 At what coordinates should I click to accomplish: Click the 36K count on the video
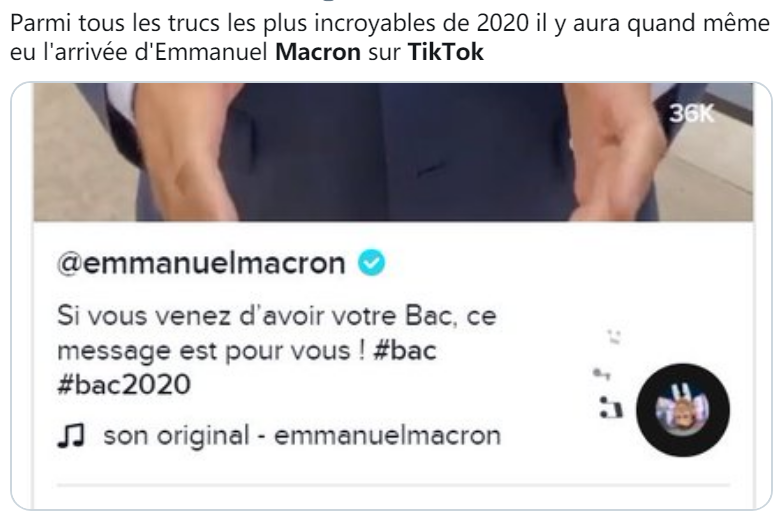tap(691, 114)
